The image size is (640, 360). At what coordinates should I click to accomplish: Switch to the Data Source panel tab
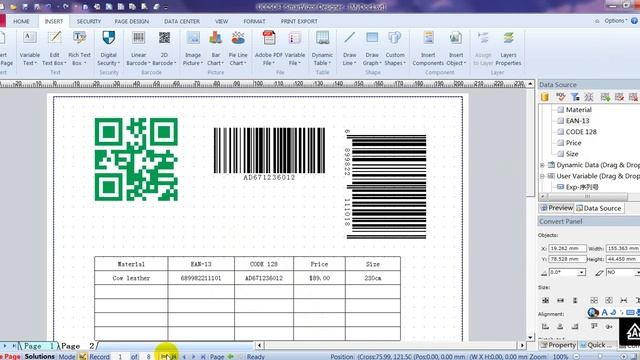click(x=598, y=208)
